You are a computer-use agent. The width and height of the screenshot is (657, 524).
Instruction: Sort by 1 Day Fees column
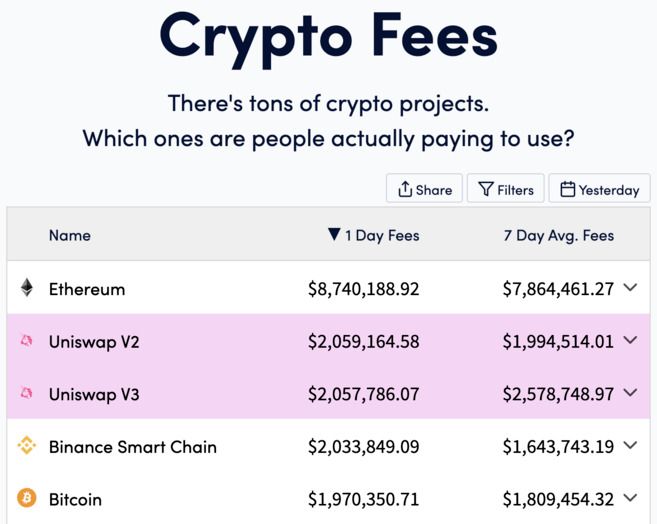click(373, 236)
